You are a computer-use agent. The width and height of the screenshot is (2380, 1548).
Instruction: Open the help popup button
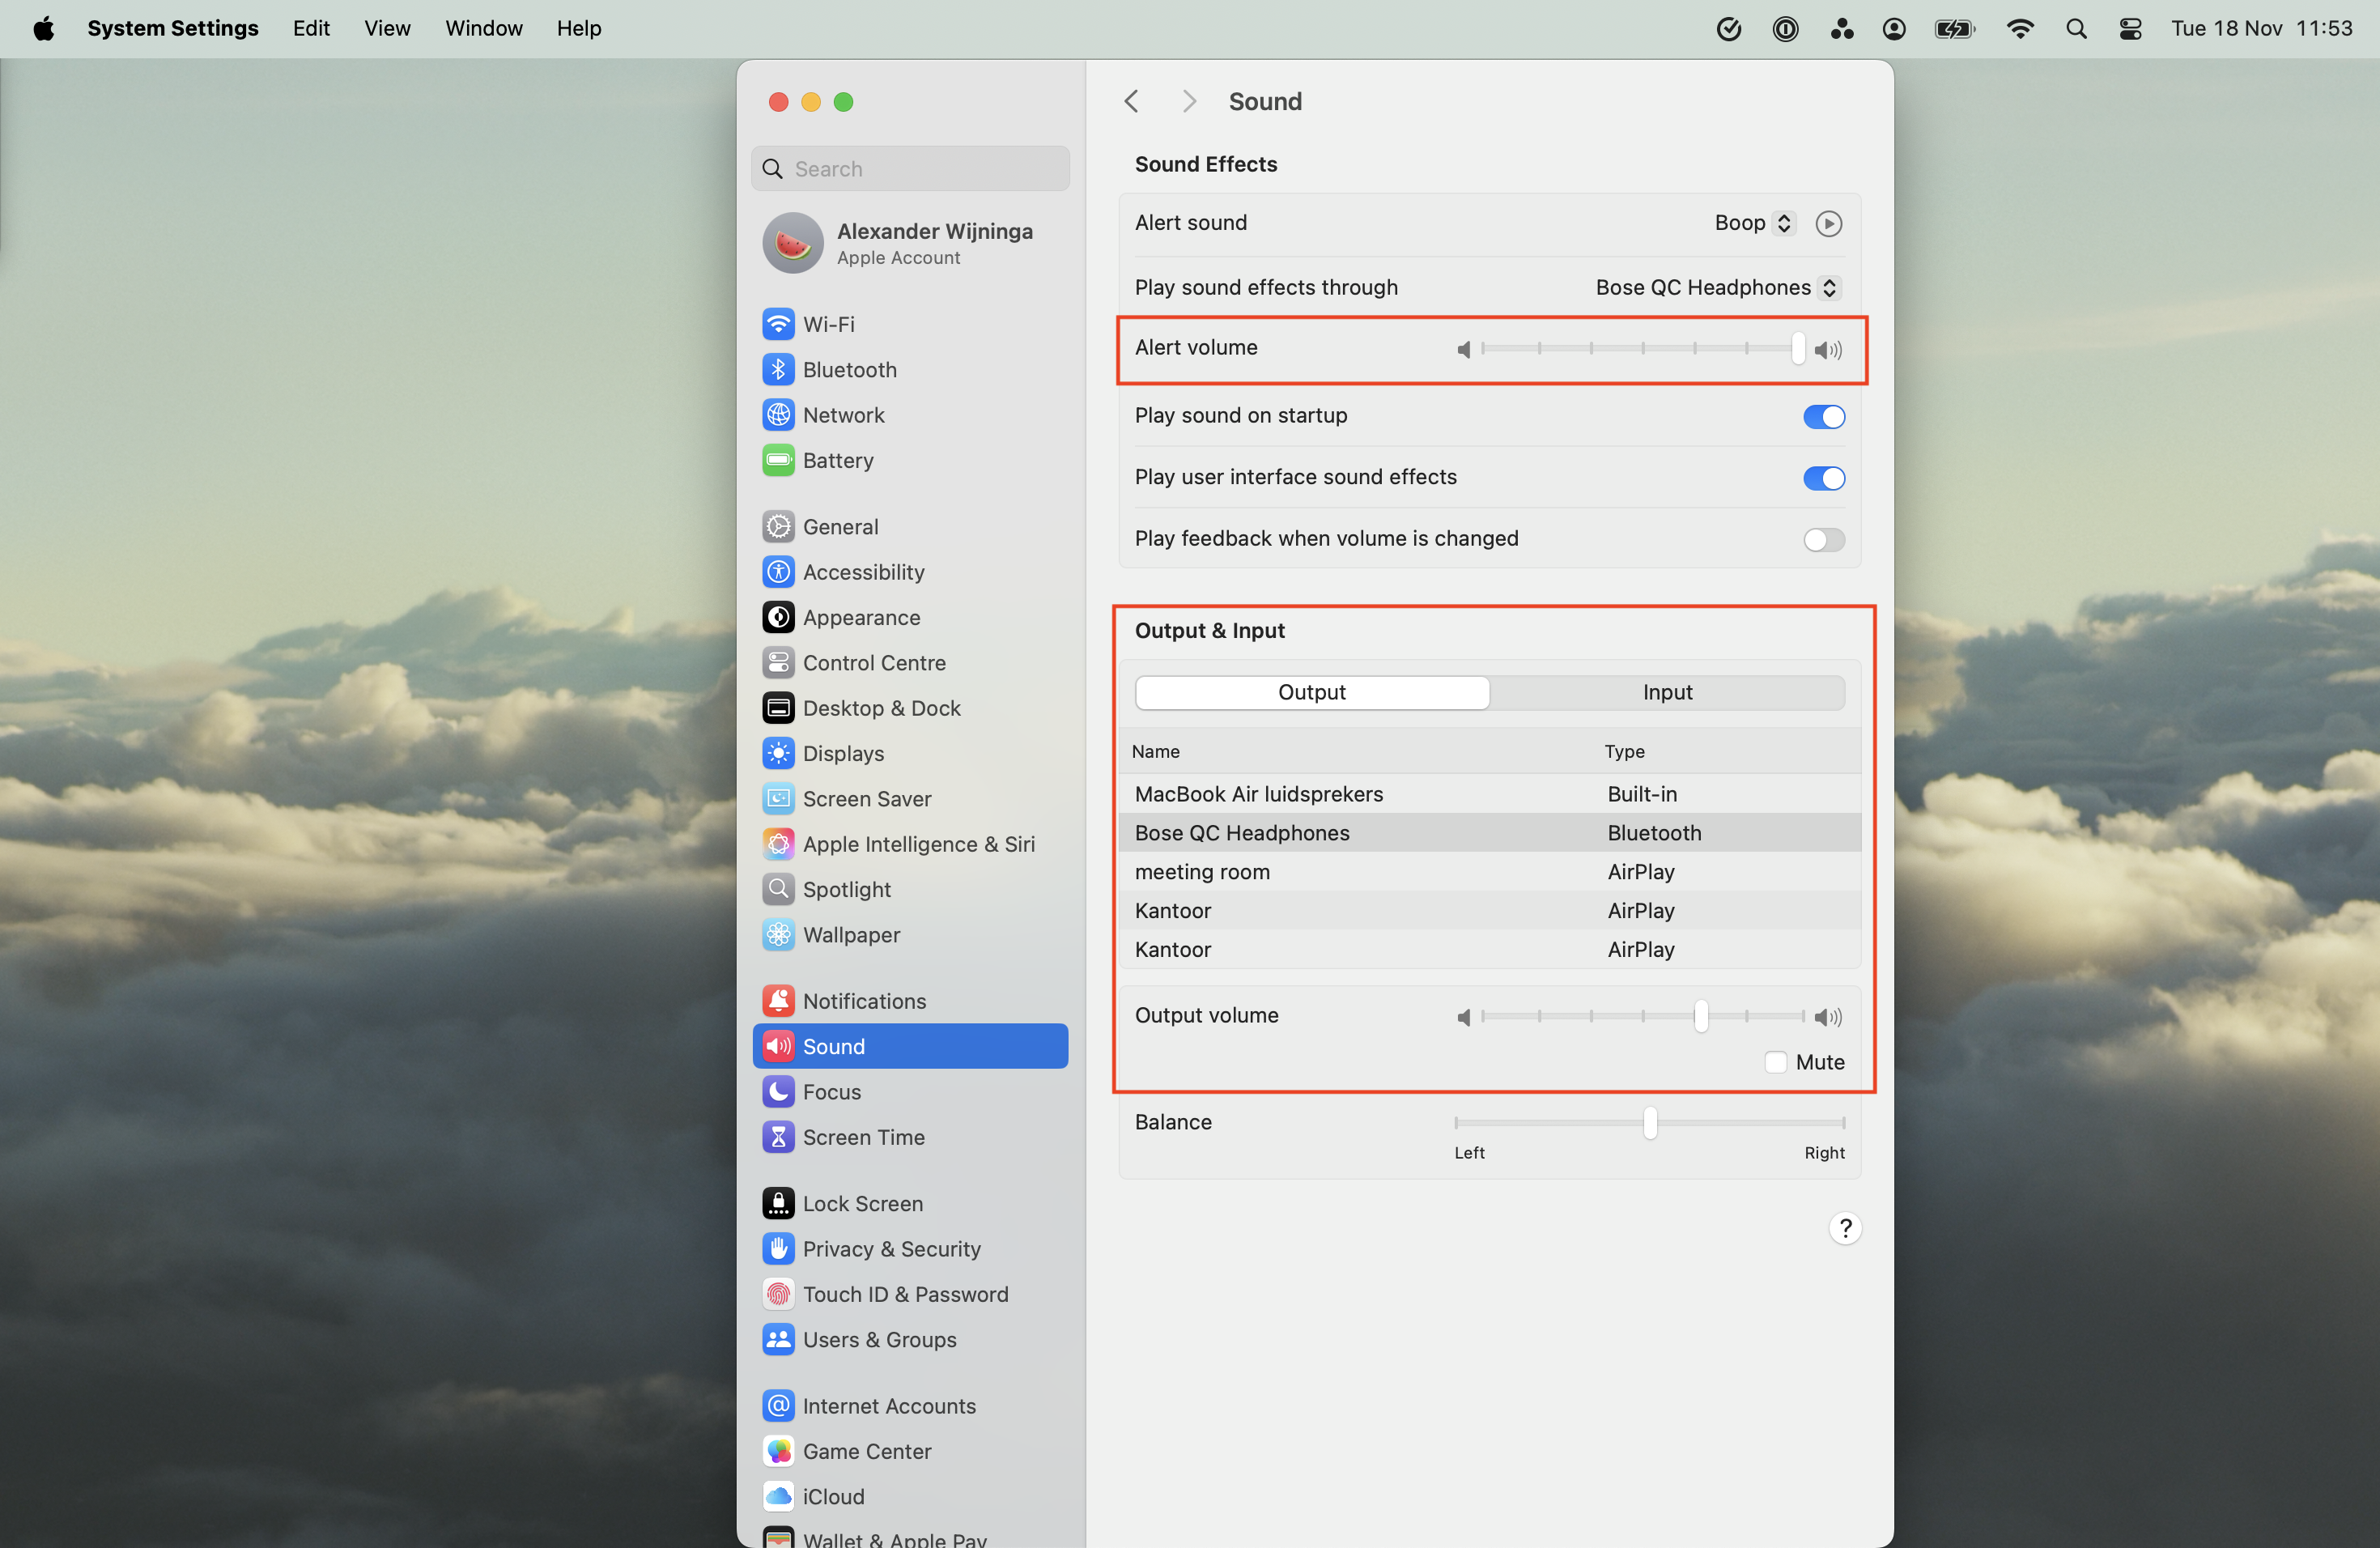[1845, 1228]
